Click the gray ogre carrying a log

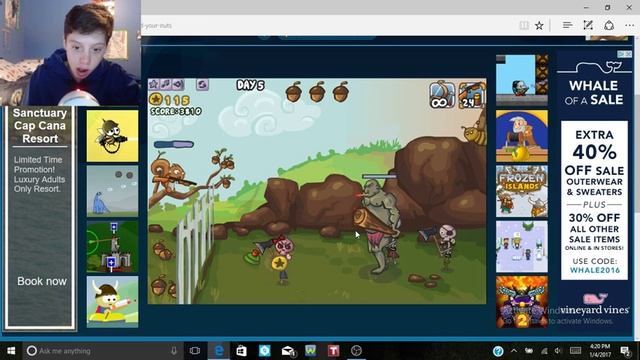(378, 227)
